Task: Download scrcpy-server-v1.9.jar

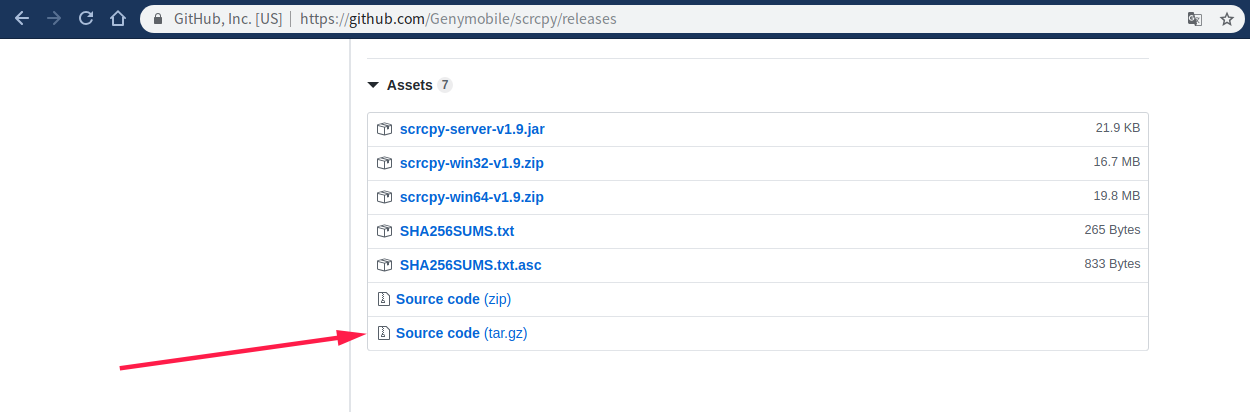Action: [471, 129]
